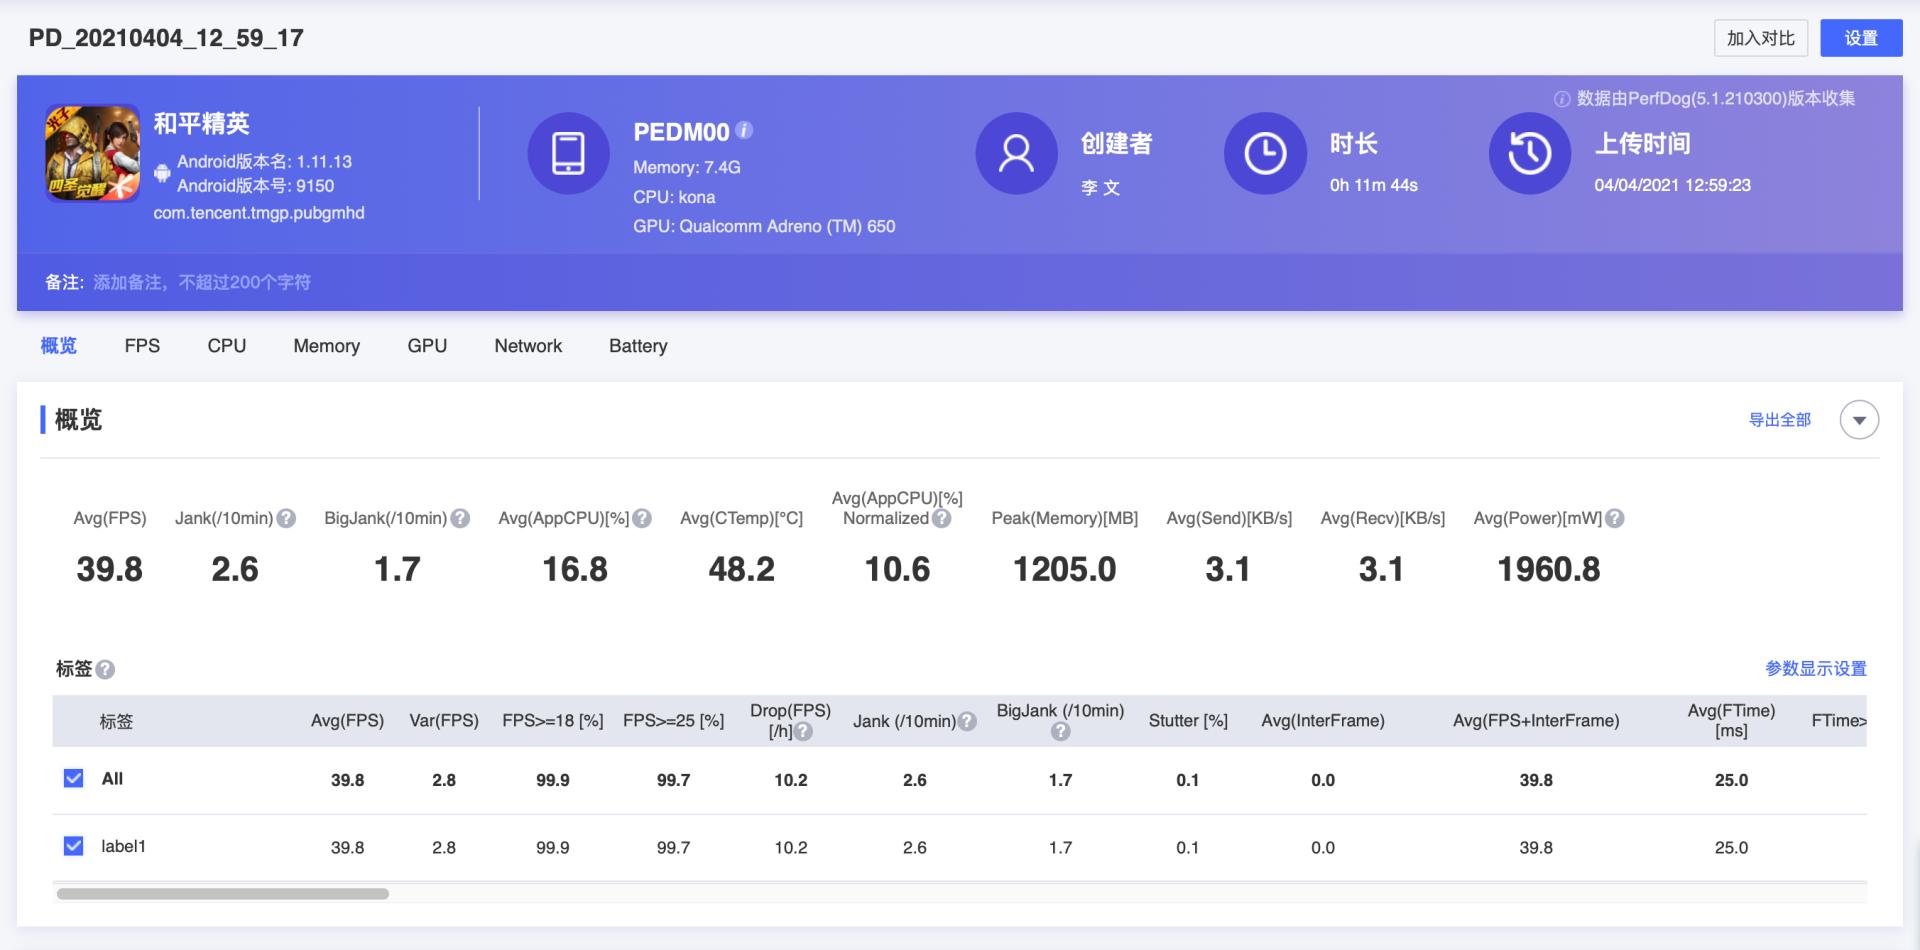Switch to the FPS tab
This screenshot has width=1920, height=950.
tap(142, 346)
